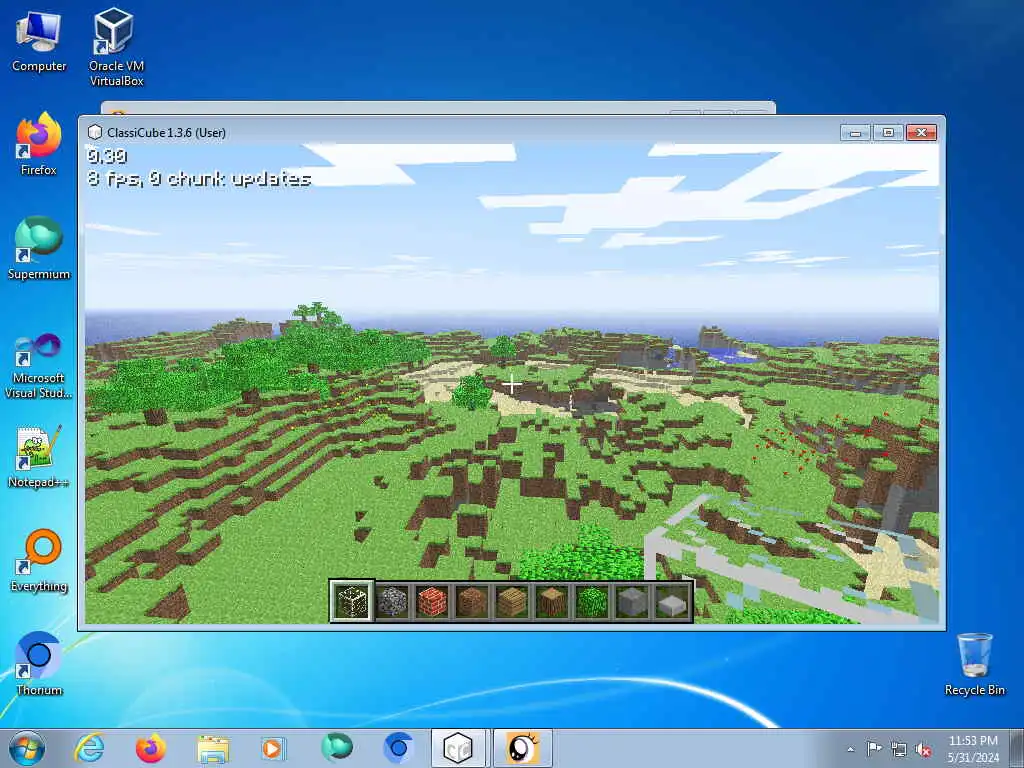This screenshot has width=1024, height=768.
Task: Select the cobblestone block in hotbar
Action: (392, 601)
